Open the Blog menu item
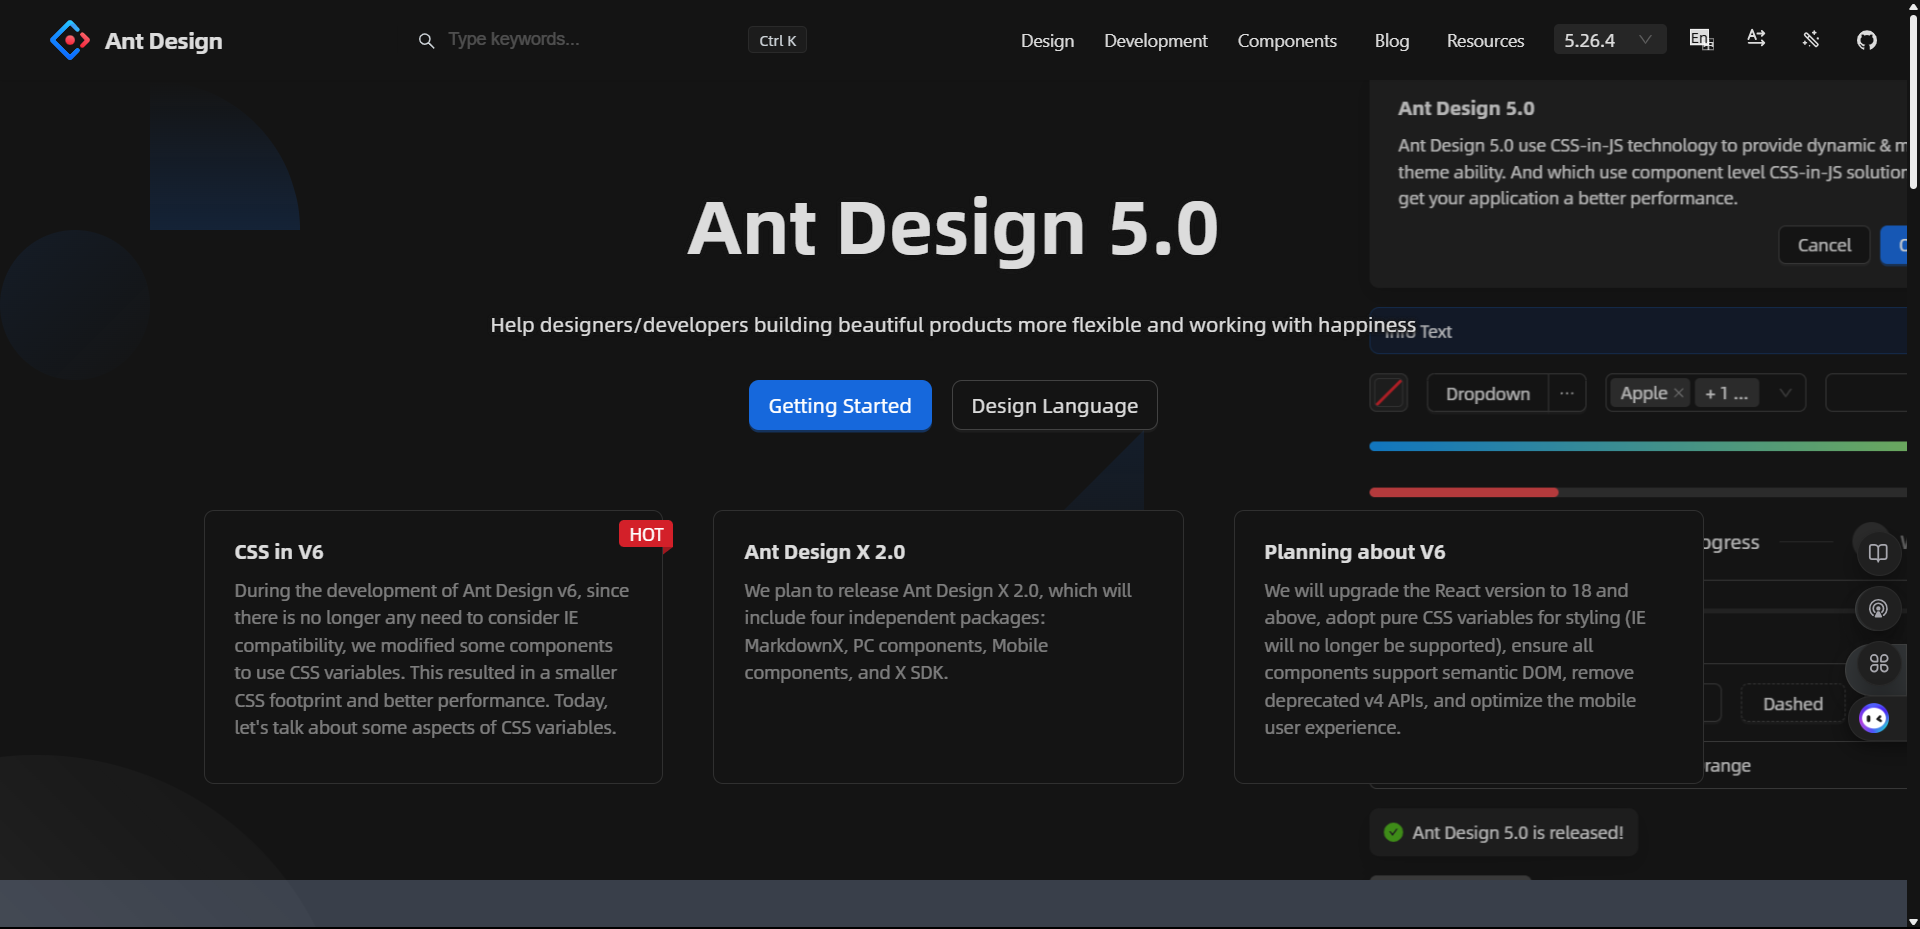The width and height of the screenshot is (1920, 929). click(1391, 41)
